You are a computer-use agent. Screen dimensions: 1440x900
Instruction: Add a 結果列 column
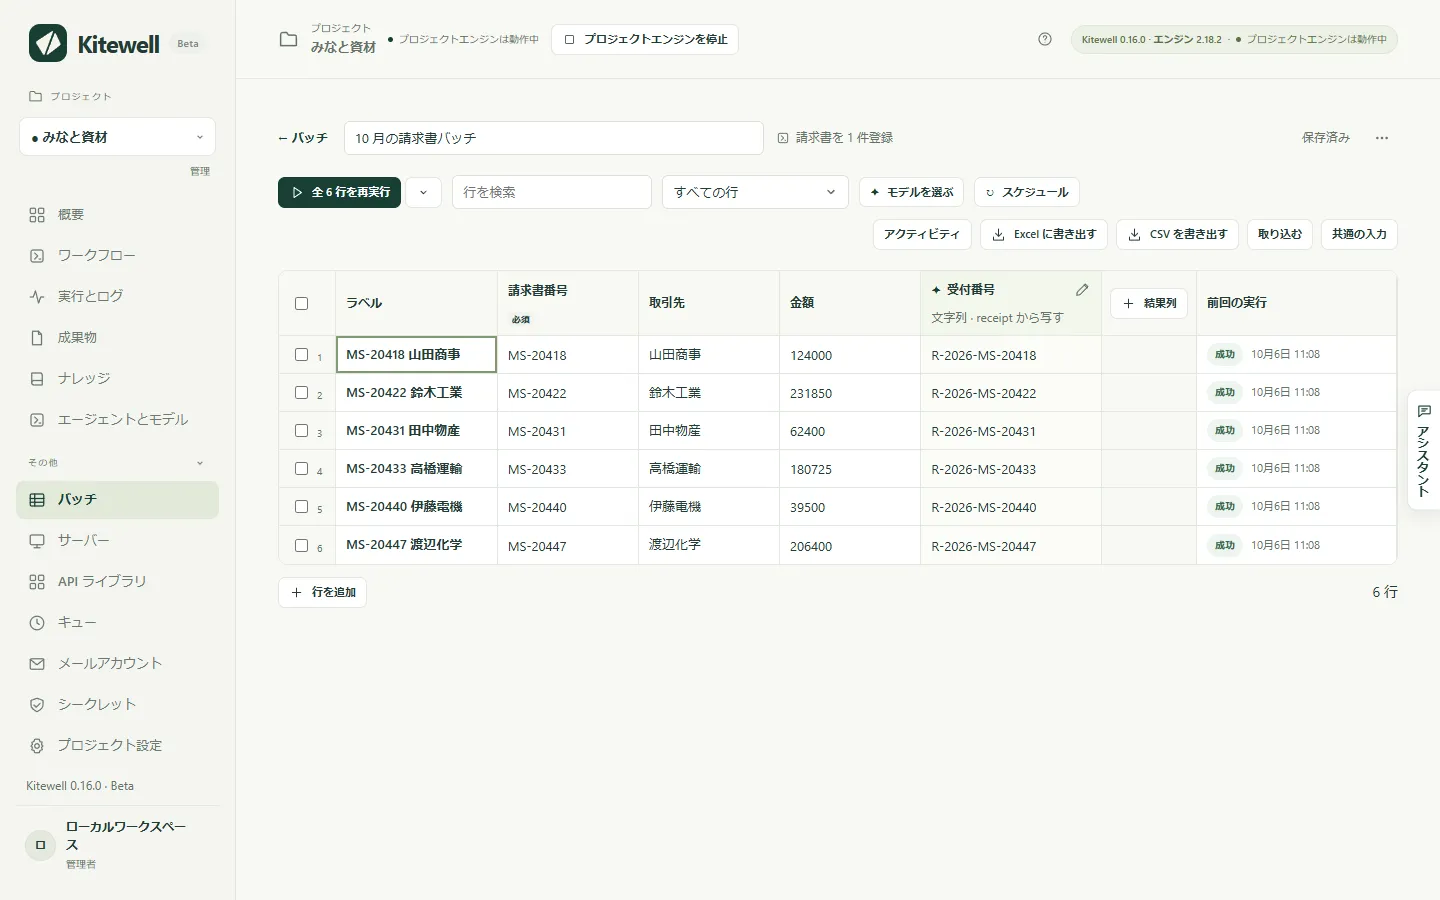(x=1150, y=303)
